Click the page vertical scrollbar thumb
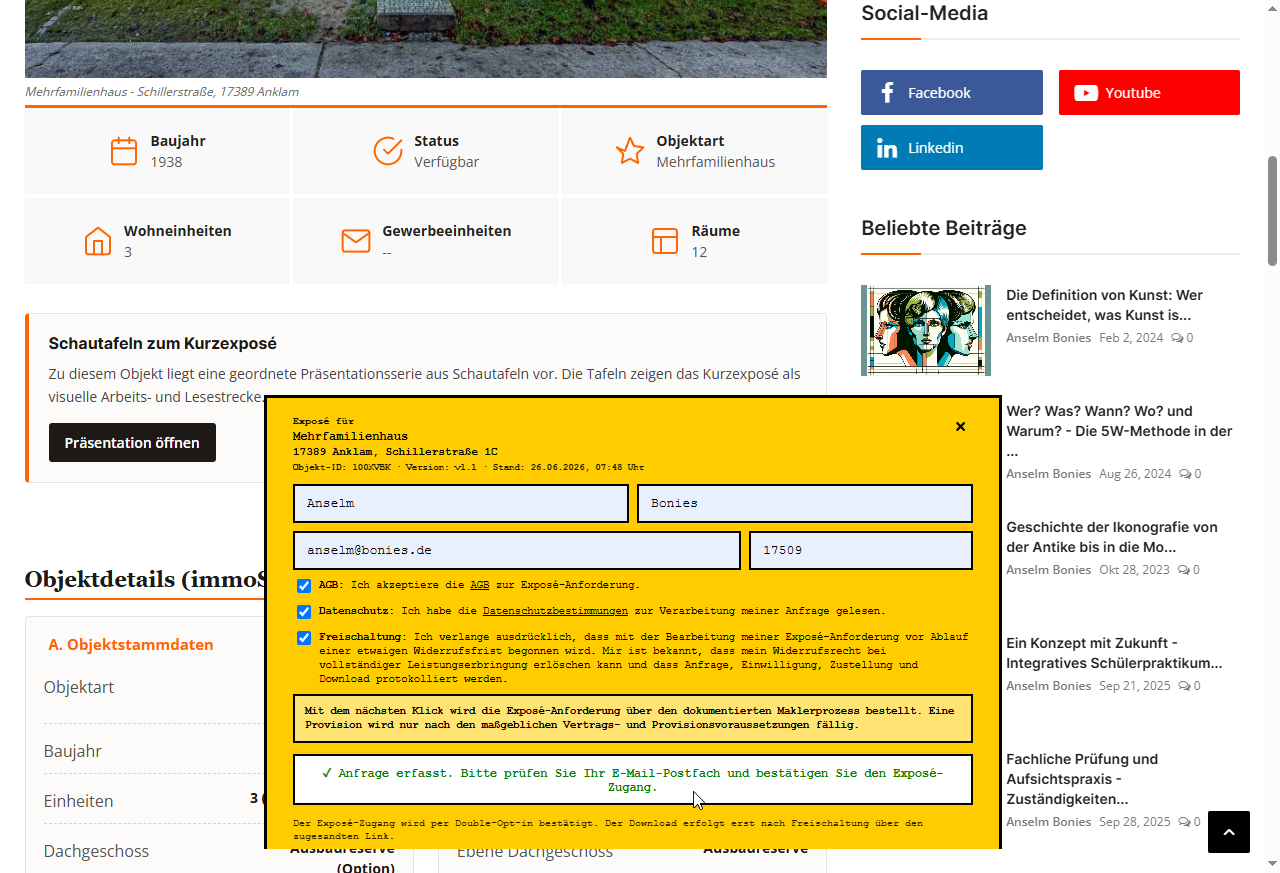The height and width of the screenshot is (873, 1280). 1273,210
